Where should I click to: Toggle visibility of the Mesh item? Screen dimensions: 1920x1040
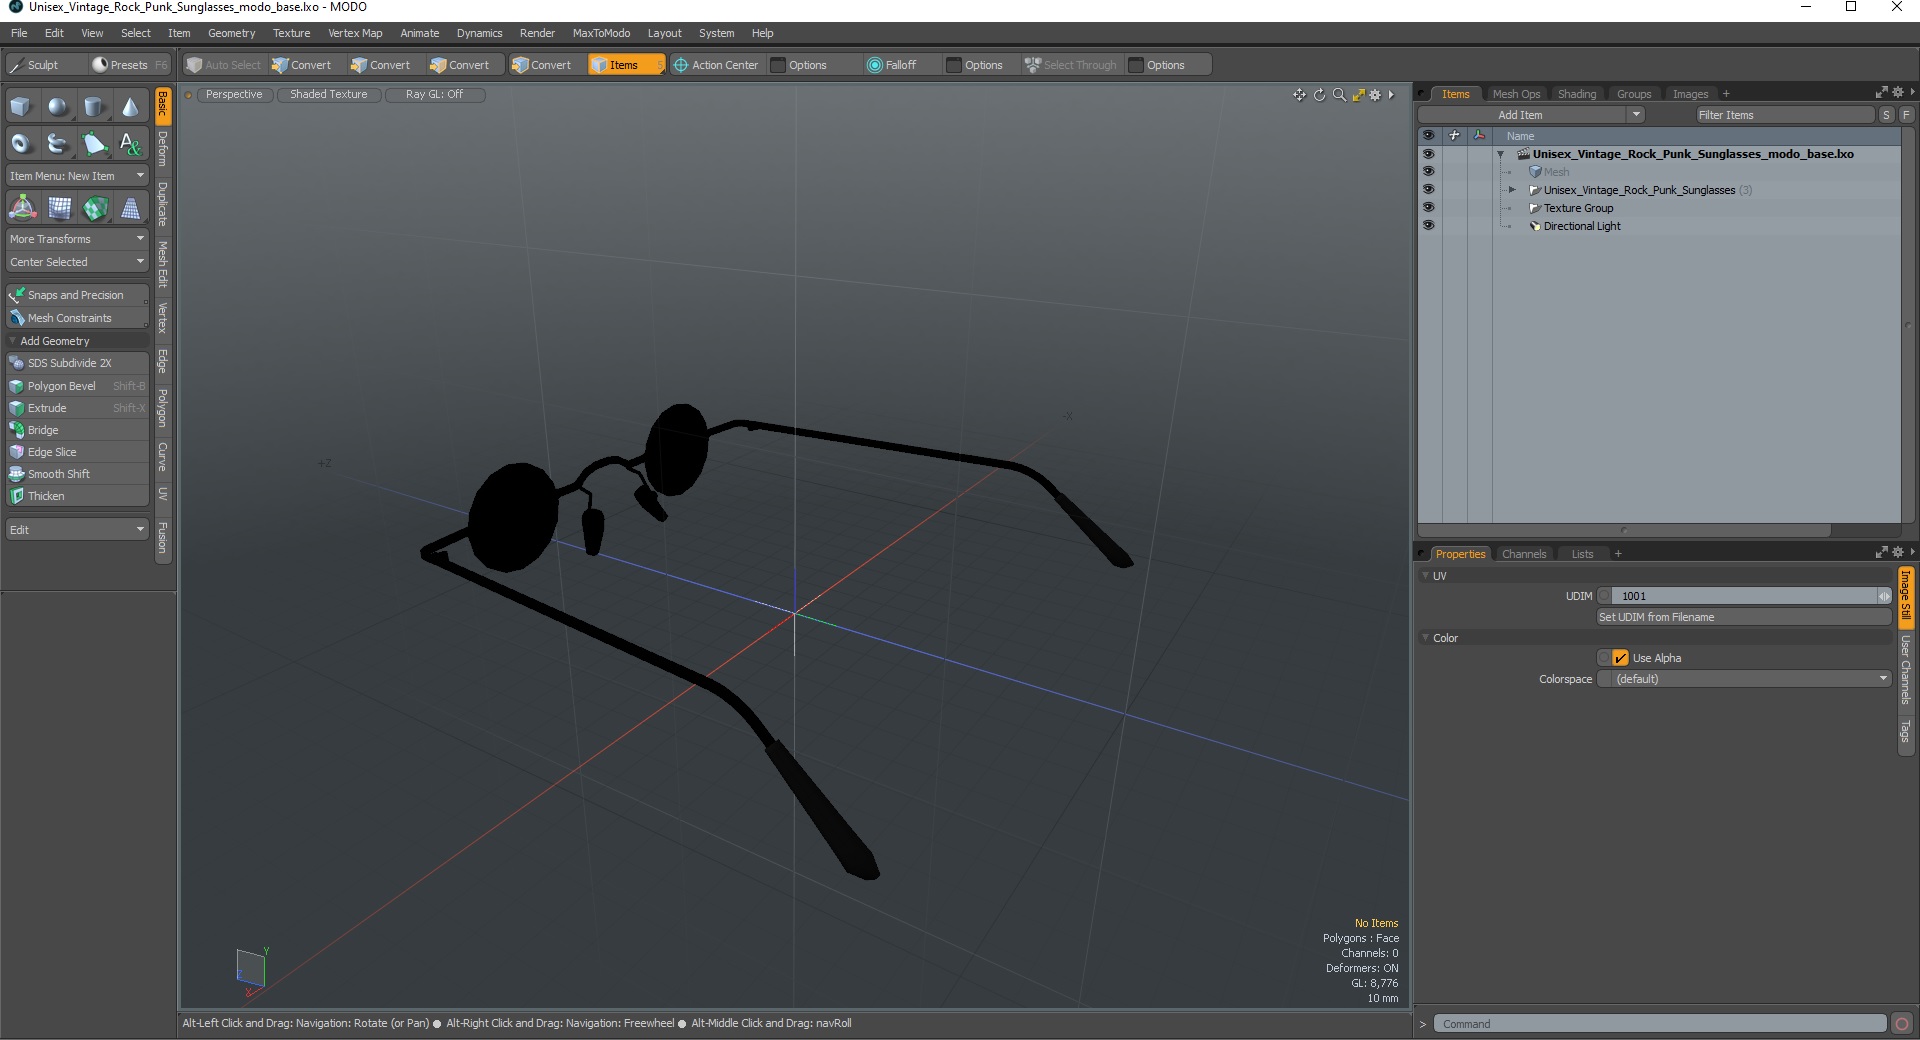[x=1428, y=172]
